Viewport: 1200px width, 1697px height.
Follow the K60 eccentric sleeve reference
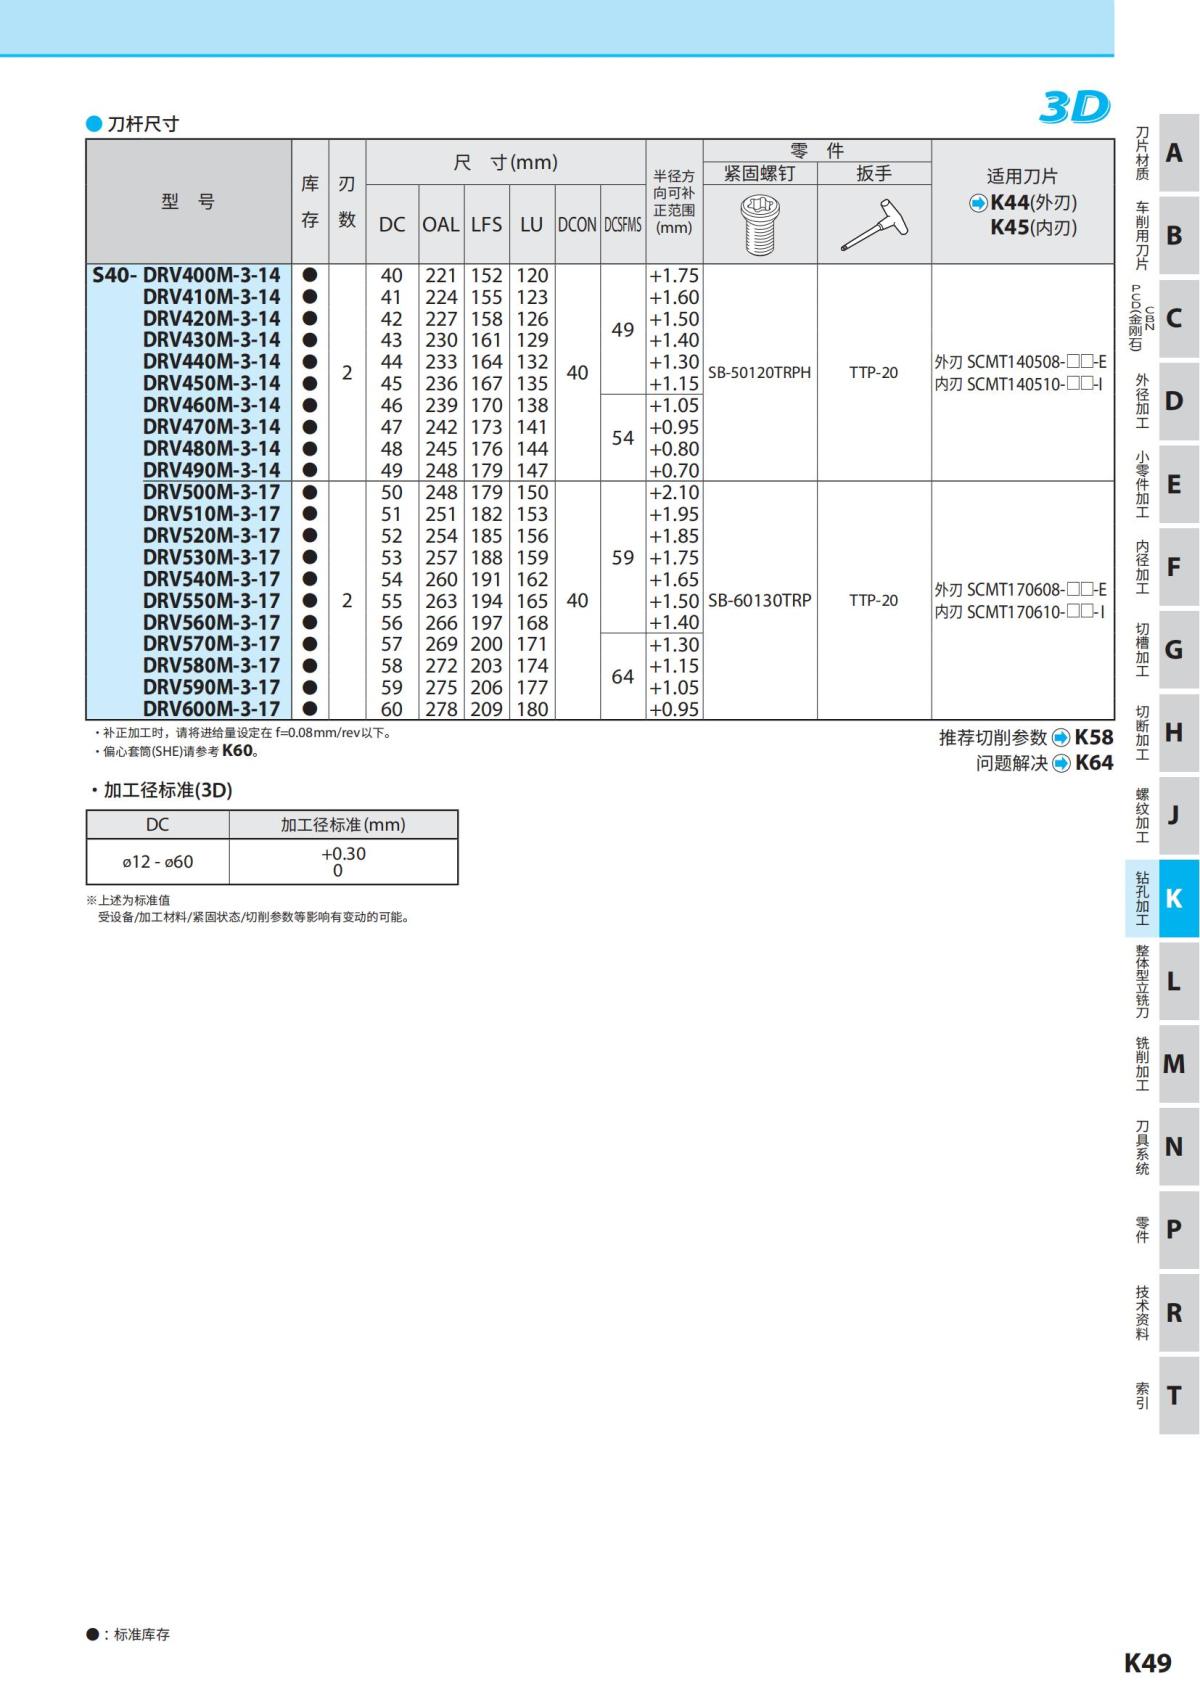click(x=237, y=751)
